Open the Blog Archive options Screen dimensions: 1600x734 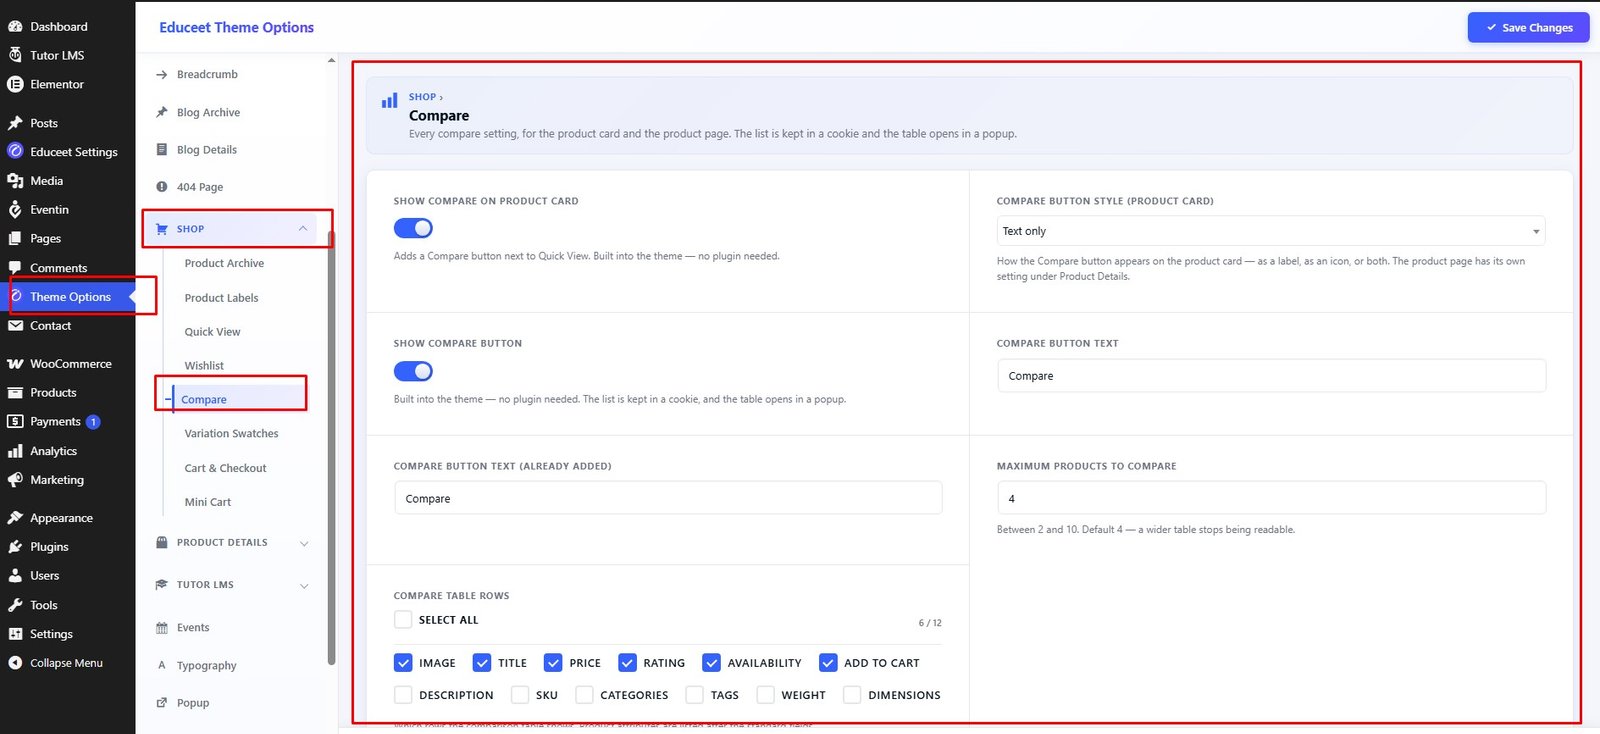pyautogui.click(x=208, y=112)
